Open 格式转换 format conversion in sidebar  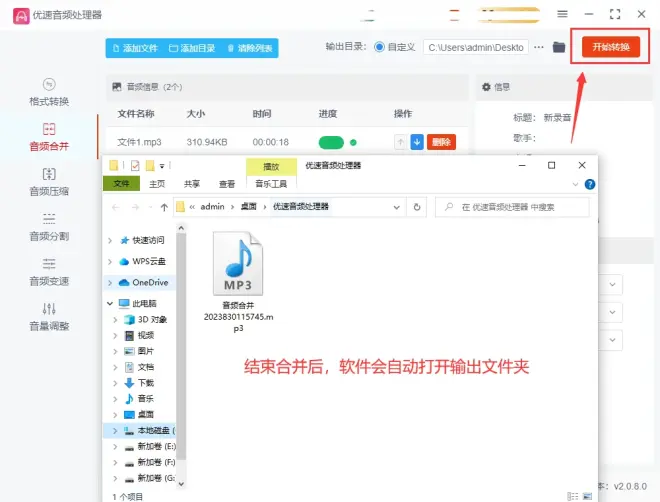pyautogui.click(x=49, y=92)
